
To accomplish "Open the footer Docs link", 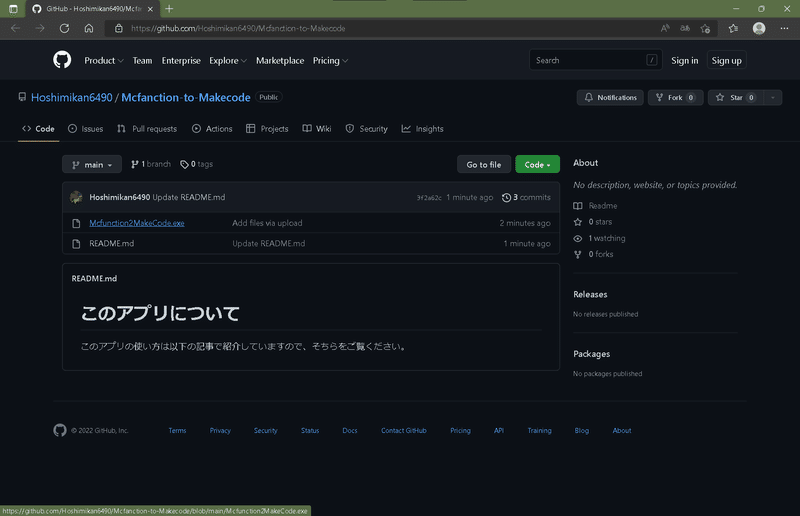I will [x=349, y=430].
